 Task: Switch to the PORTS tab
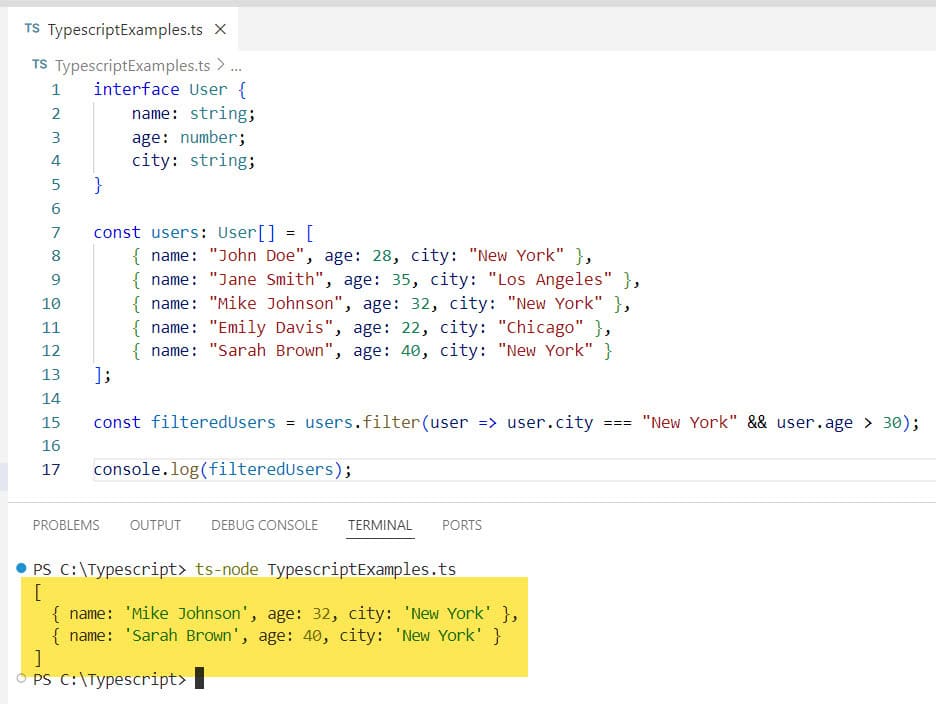click(461, 525)
